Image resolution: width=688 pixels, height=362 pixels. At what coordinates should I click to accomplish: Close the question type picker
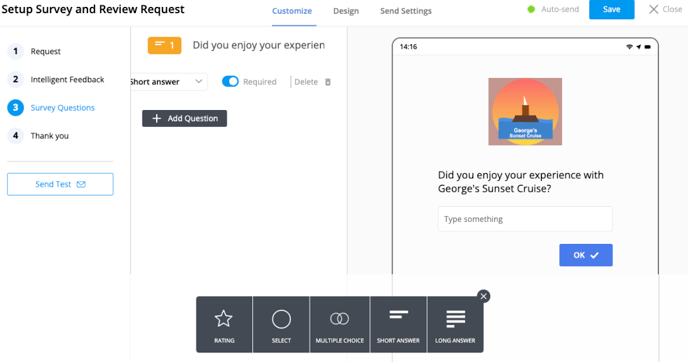tap(484, 296)
